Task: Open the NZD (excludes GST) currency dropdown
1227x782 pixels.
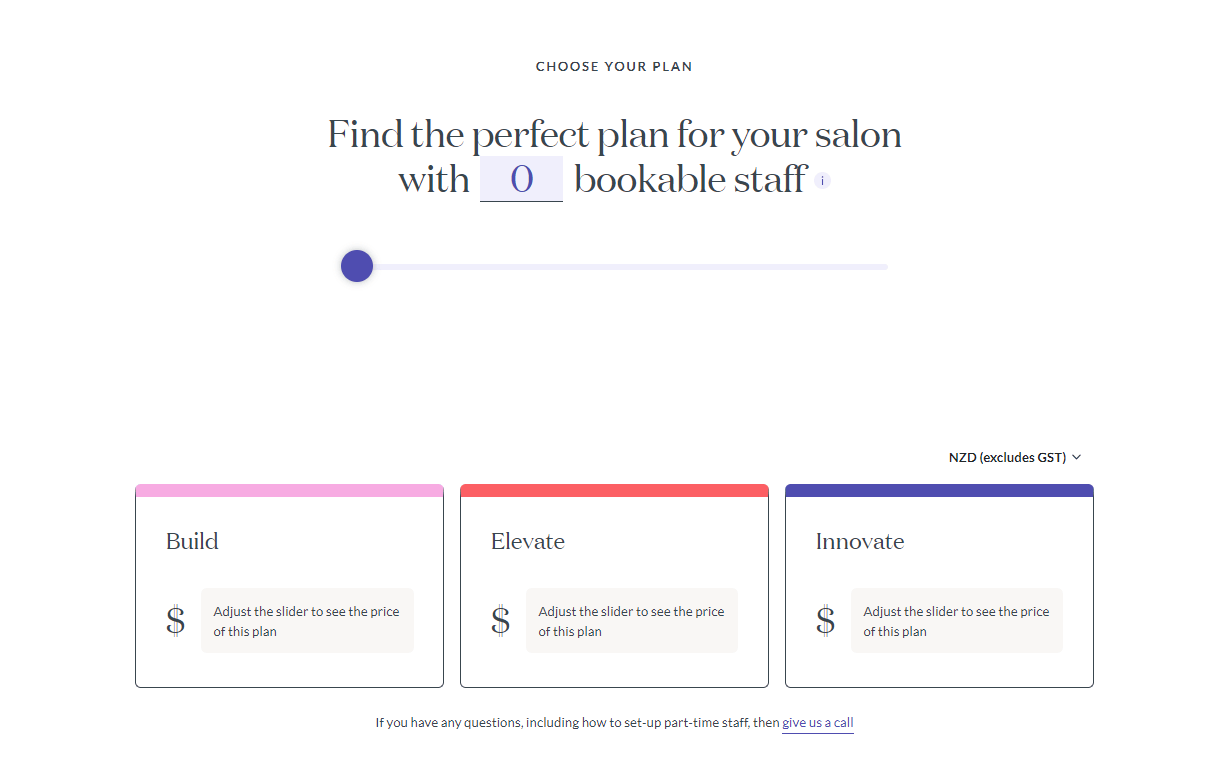Action: tap(1015, 458)
